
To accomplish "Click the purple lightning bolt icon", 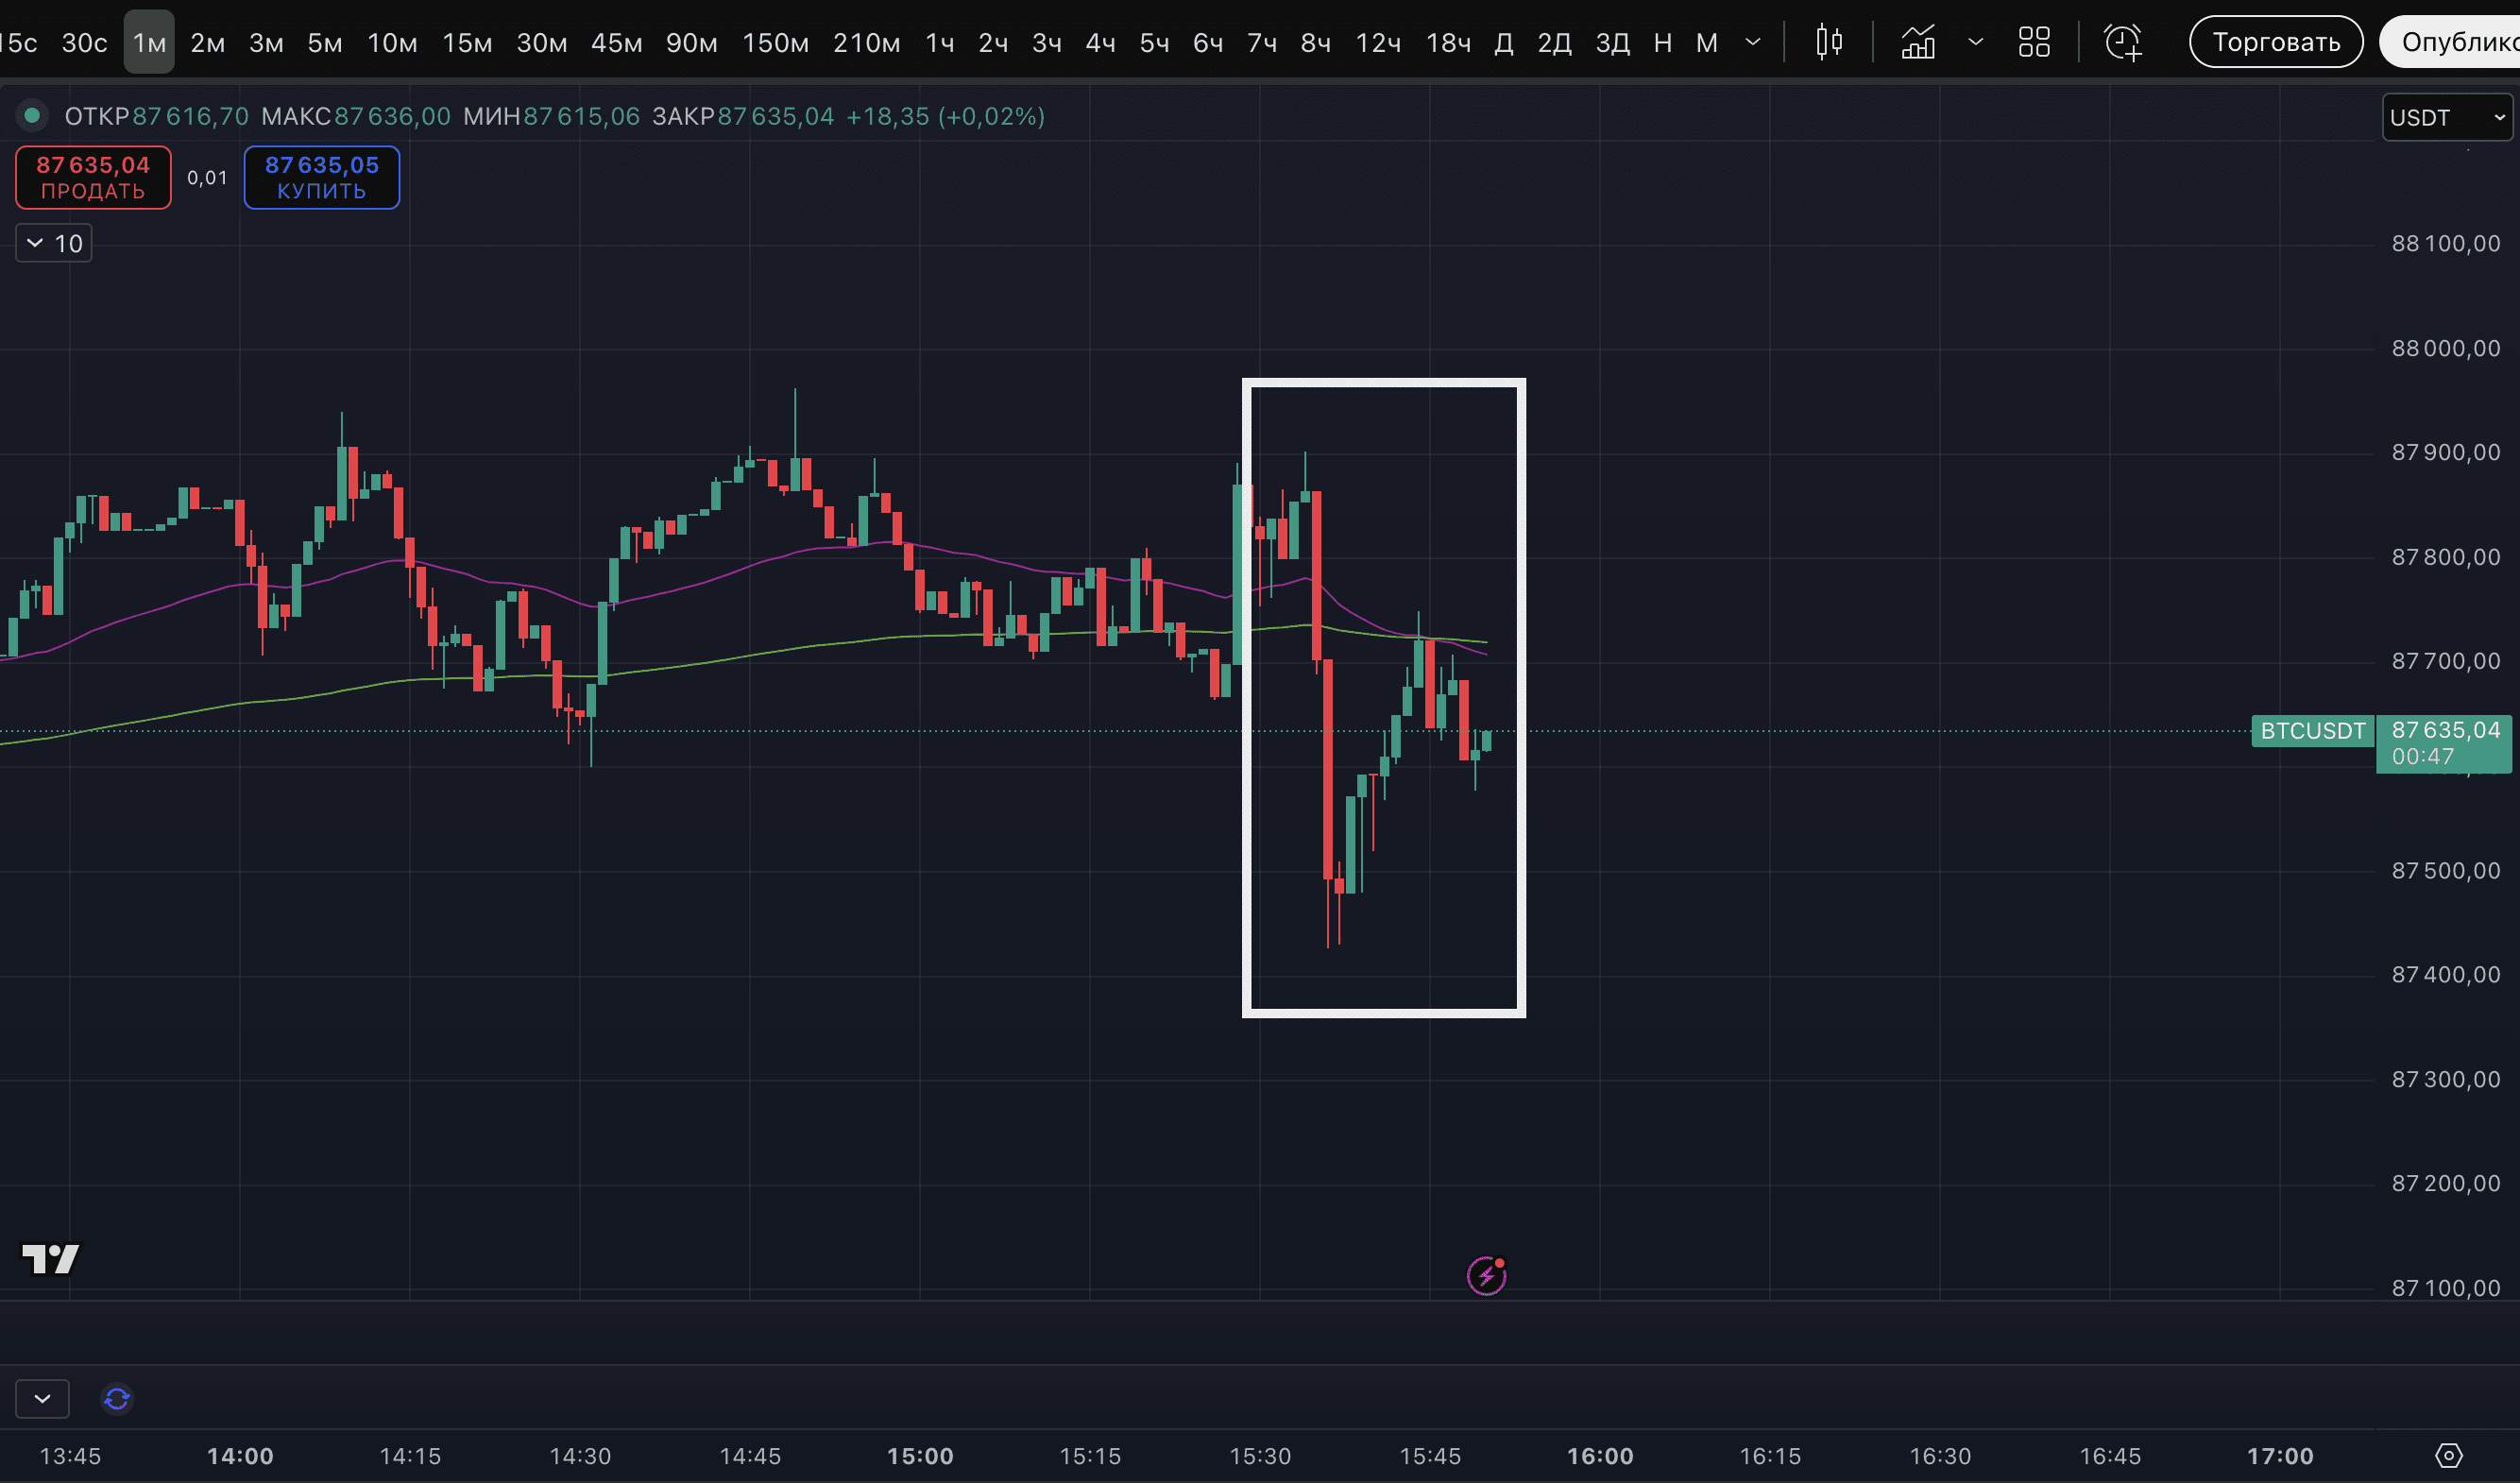I will tap(1486, 1275).
